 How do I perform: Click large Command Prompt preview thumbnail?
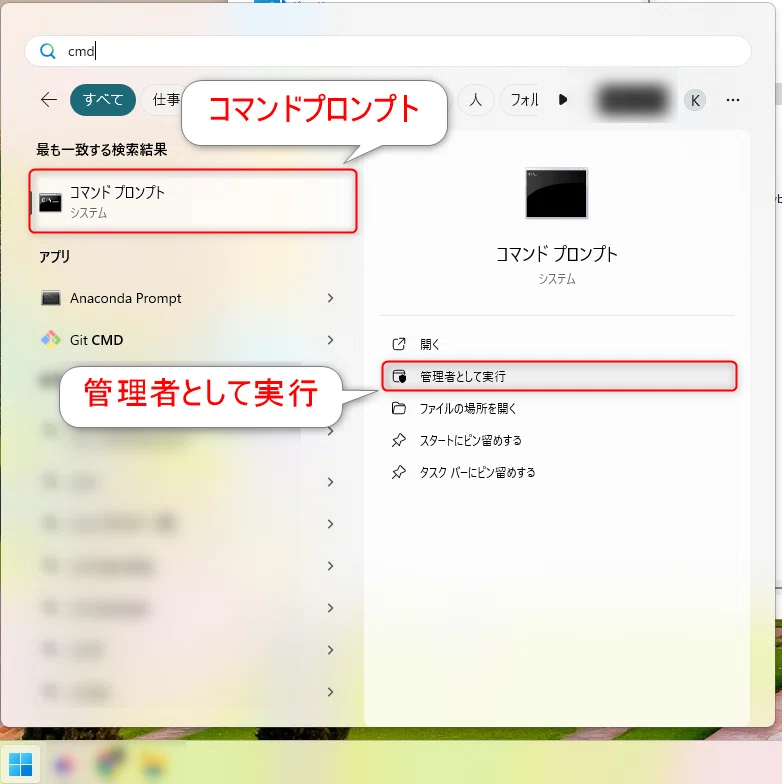click(556, 194)
